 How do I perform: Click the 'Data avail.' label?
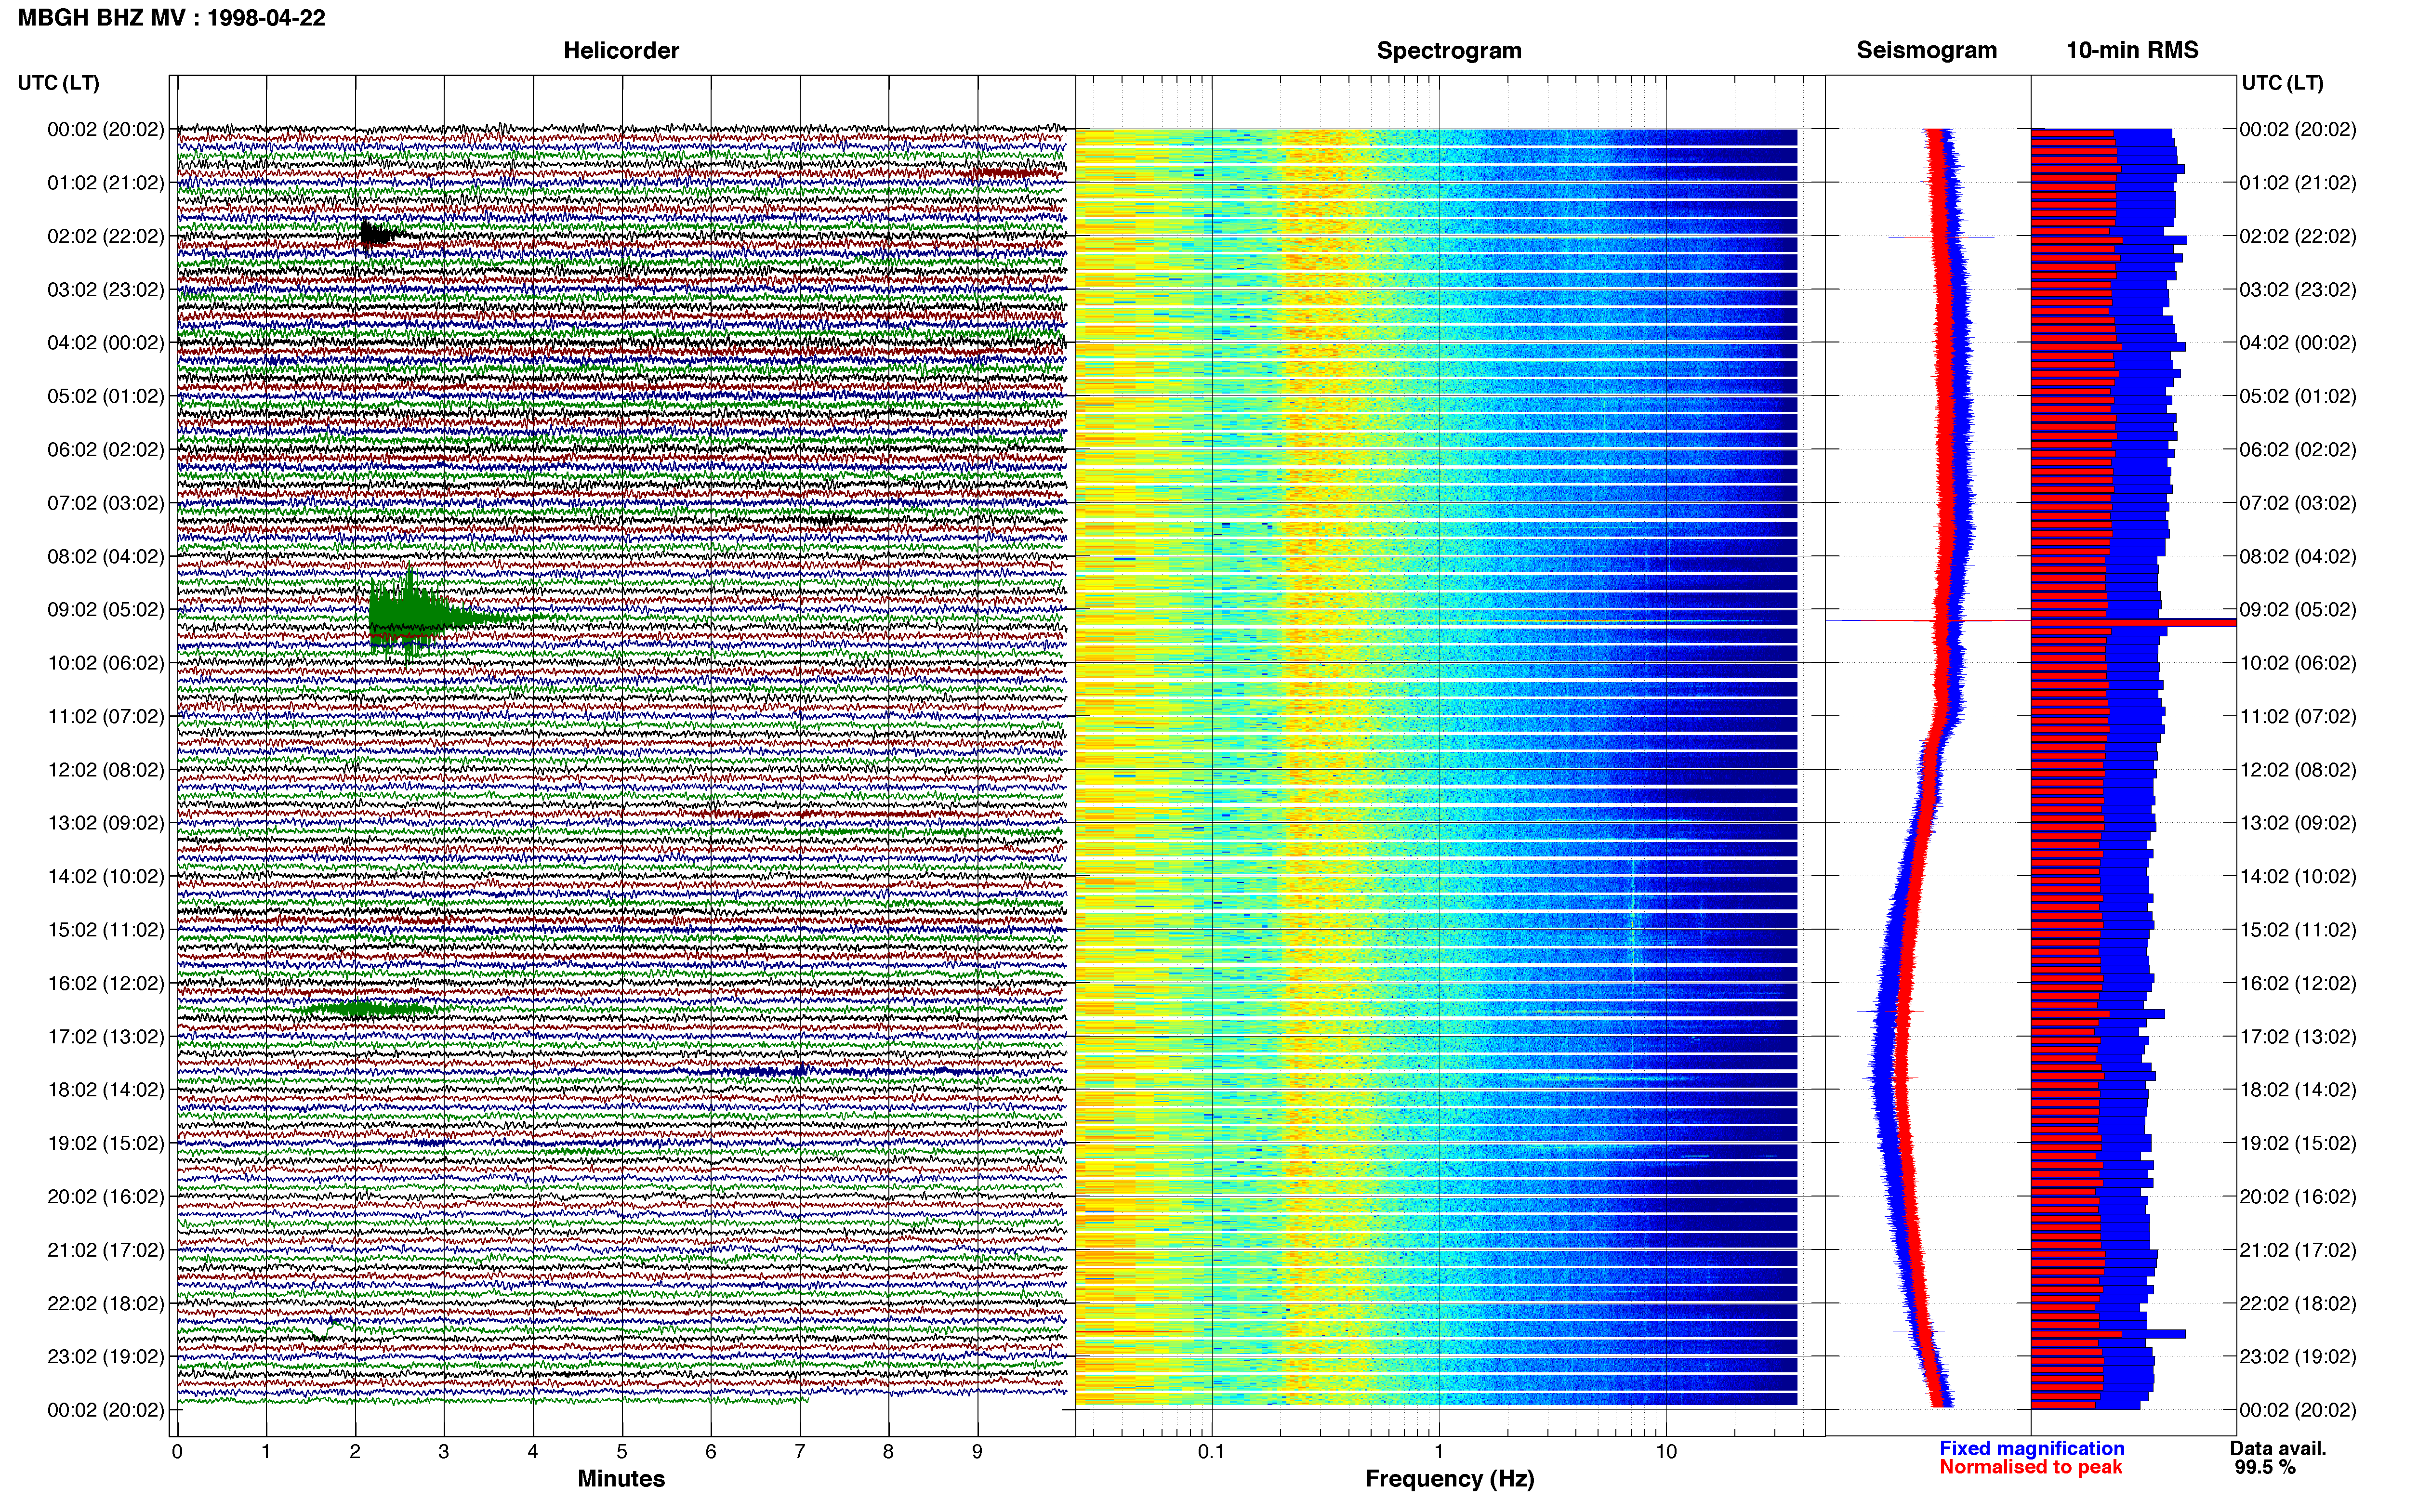pos(2278,1448)
